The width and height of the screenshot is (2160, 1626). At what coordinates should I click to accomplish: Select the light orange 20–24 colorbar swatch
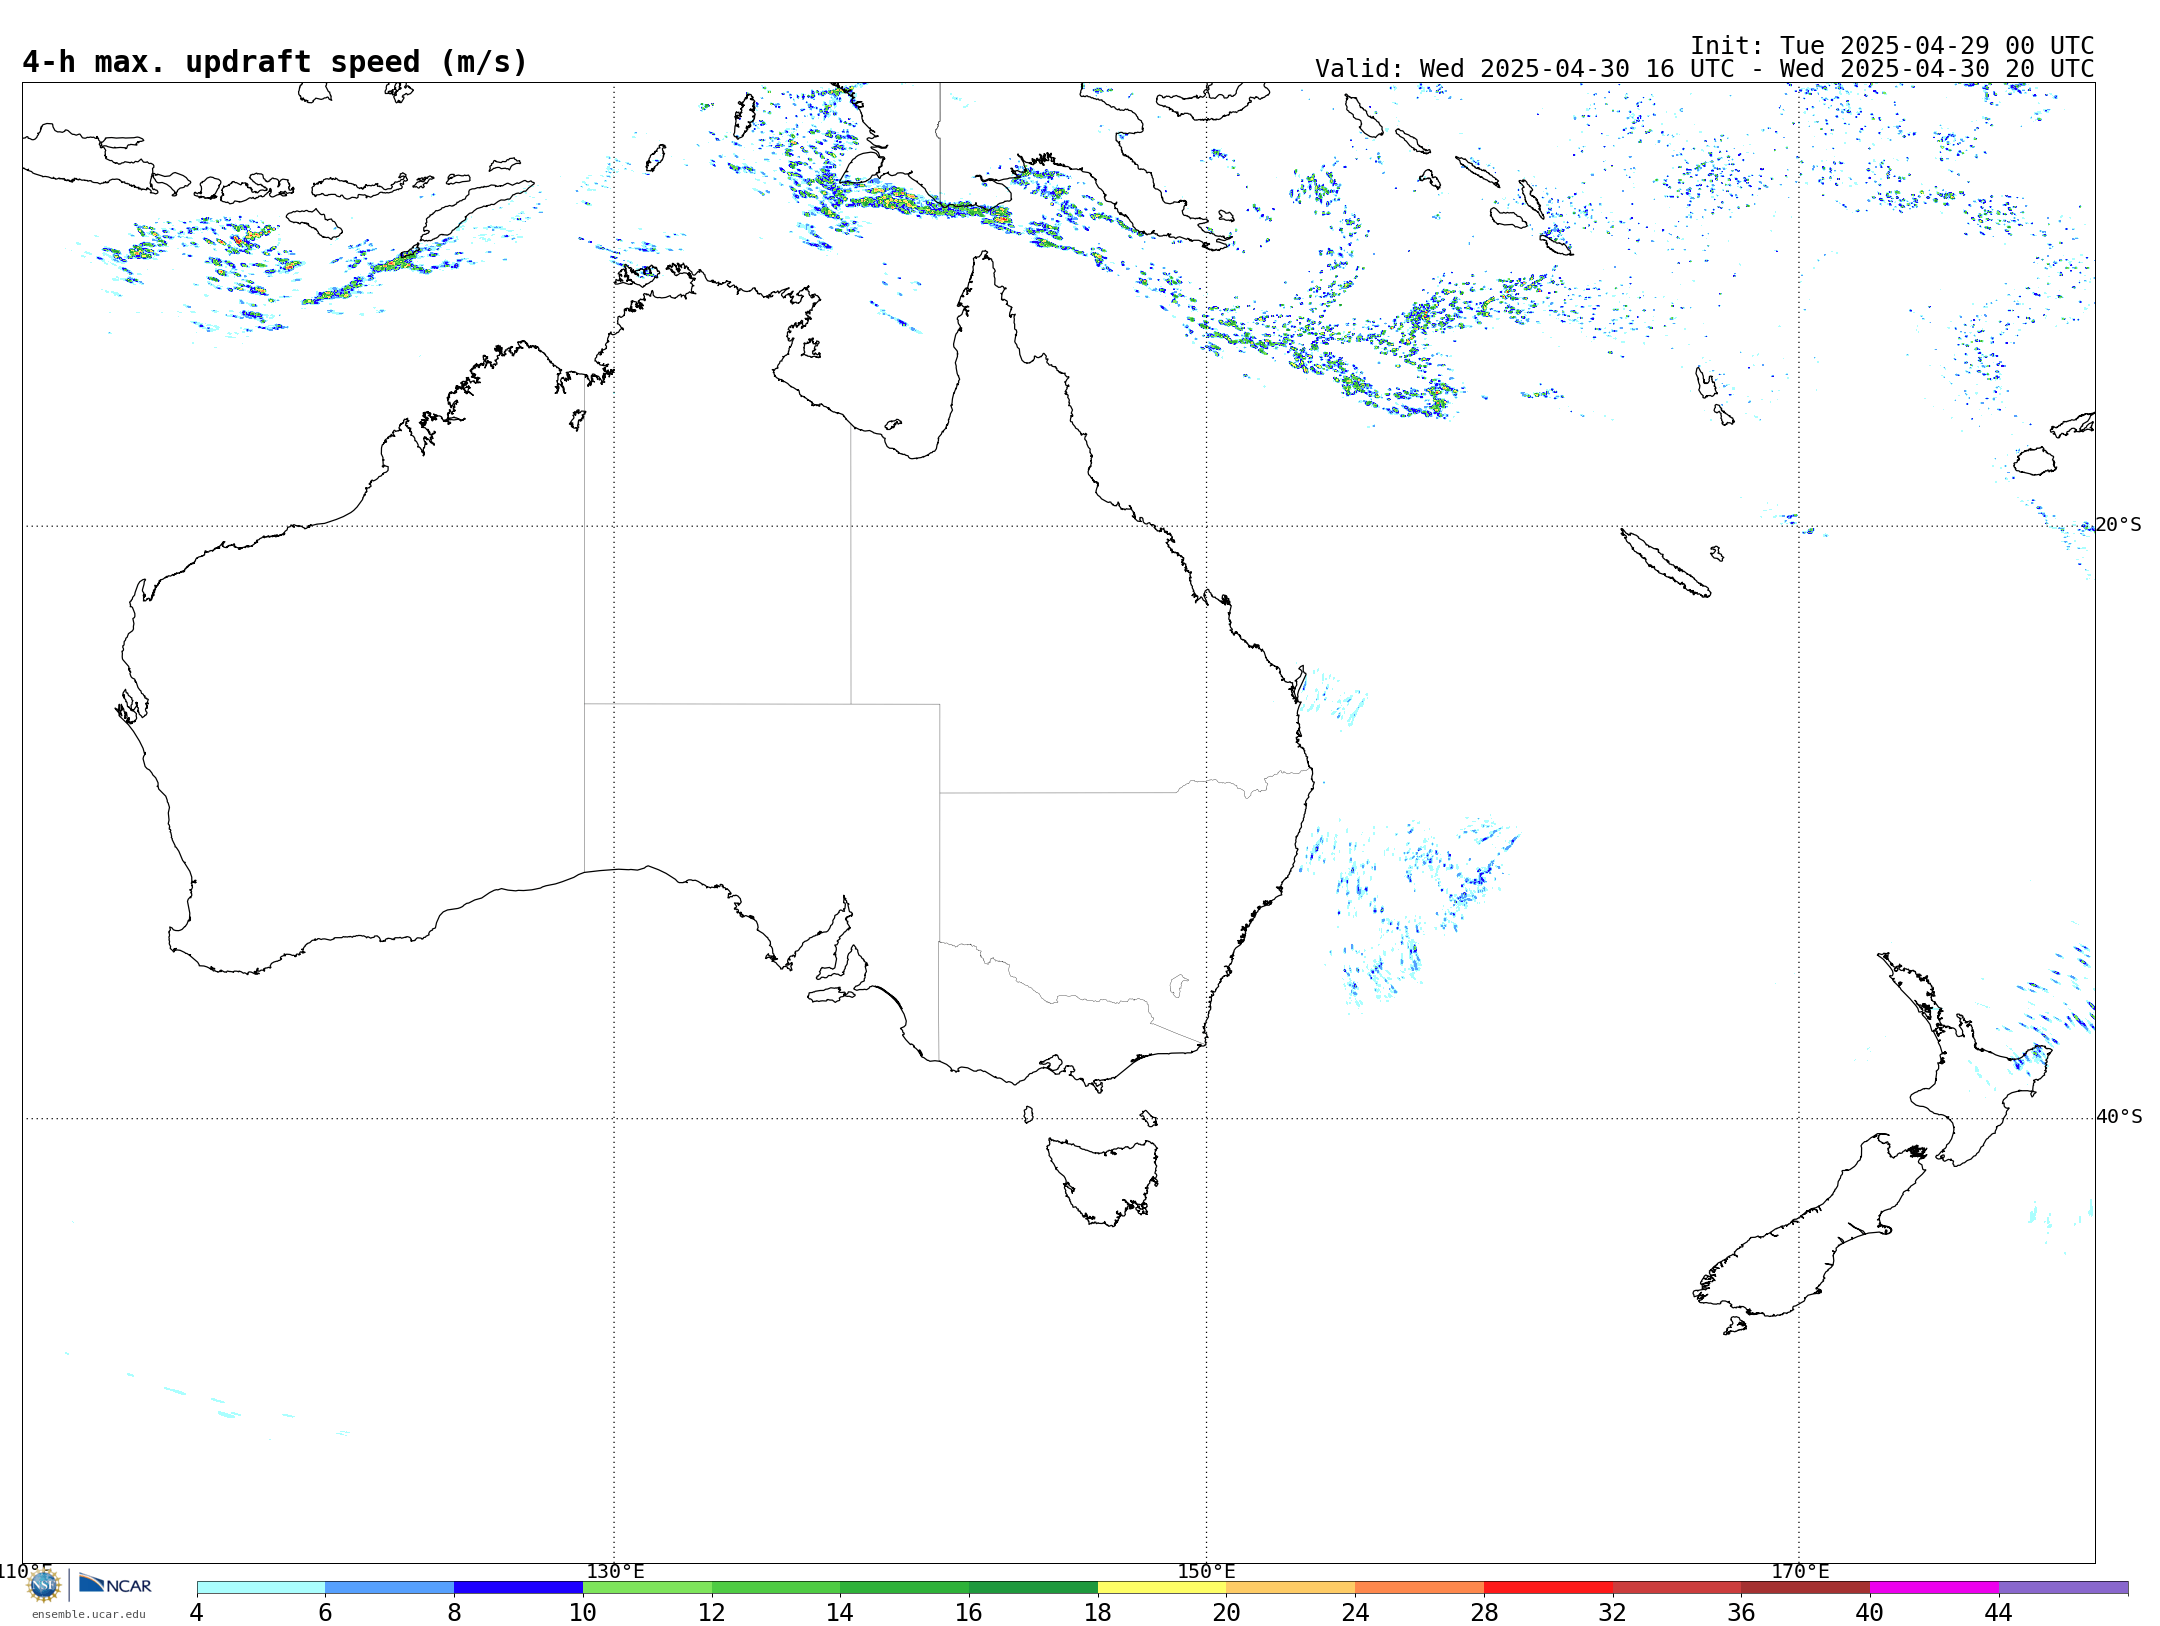click(x=1291, y=1587)
